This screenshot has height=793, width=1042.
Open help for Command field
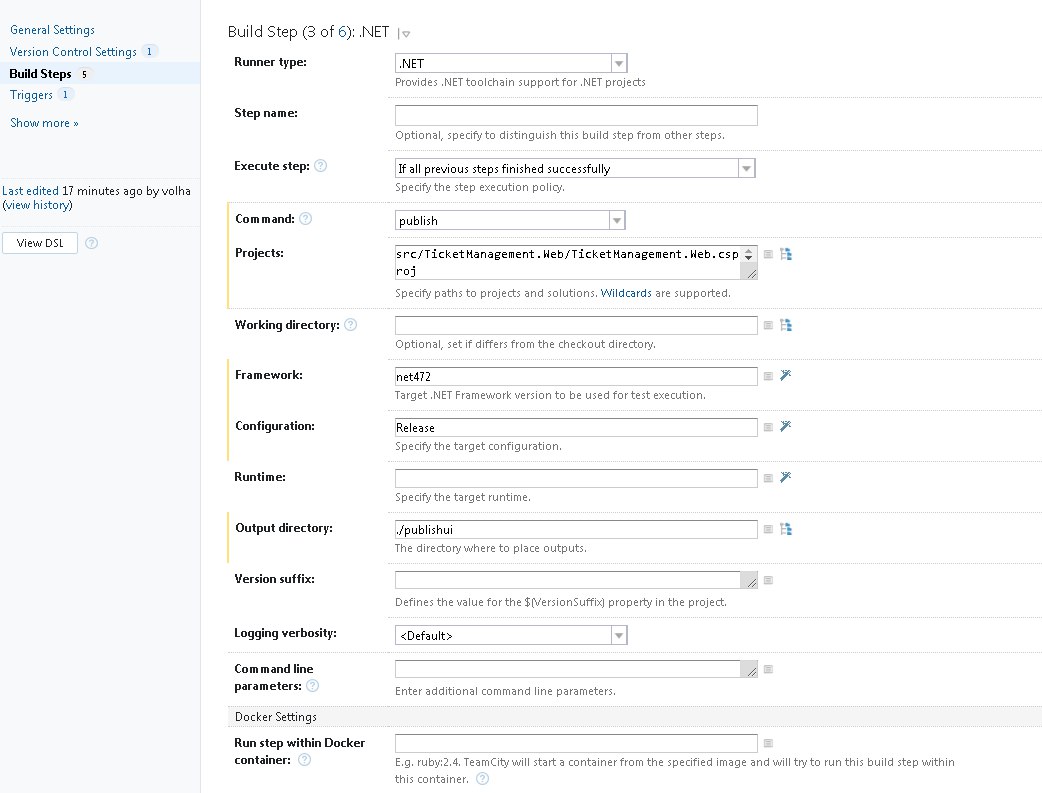pos(306,219)
